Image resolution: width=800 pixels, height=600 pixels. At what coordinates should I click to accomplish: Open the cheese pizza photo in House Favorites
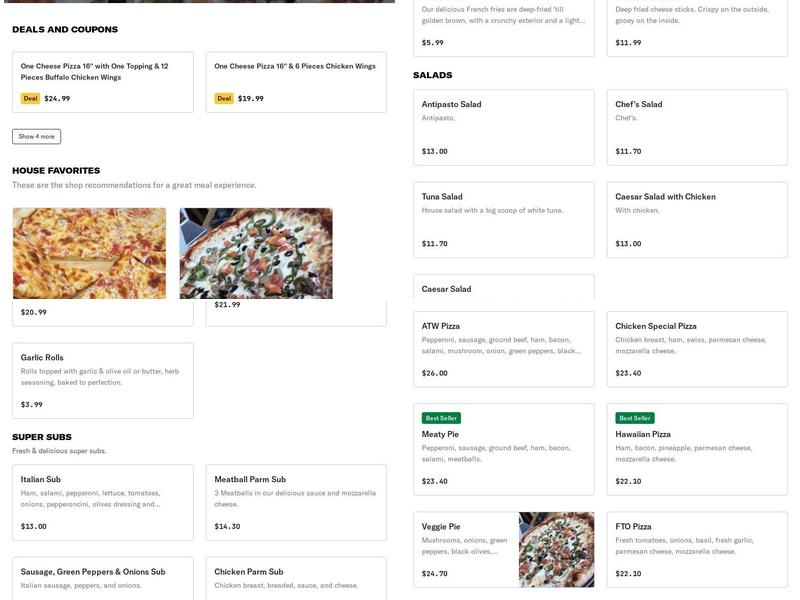click(89, 253)
